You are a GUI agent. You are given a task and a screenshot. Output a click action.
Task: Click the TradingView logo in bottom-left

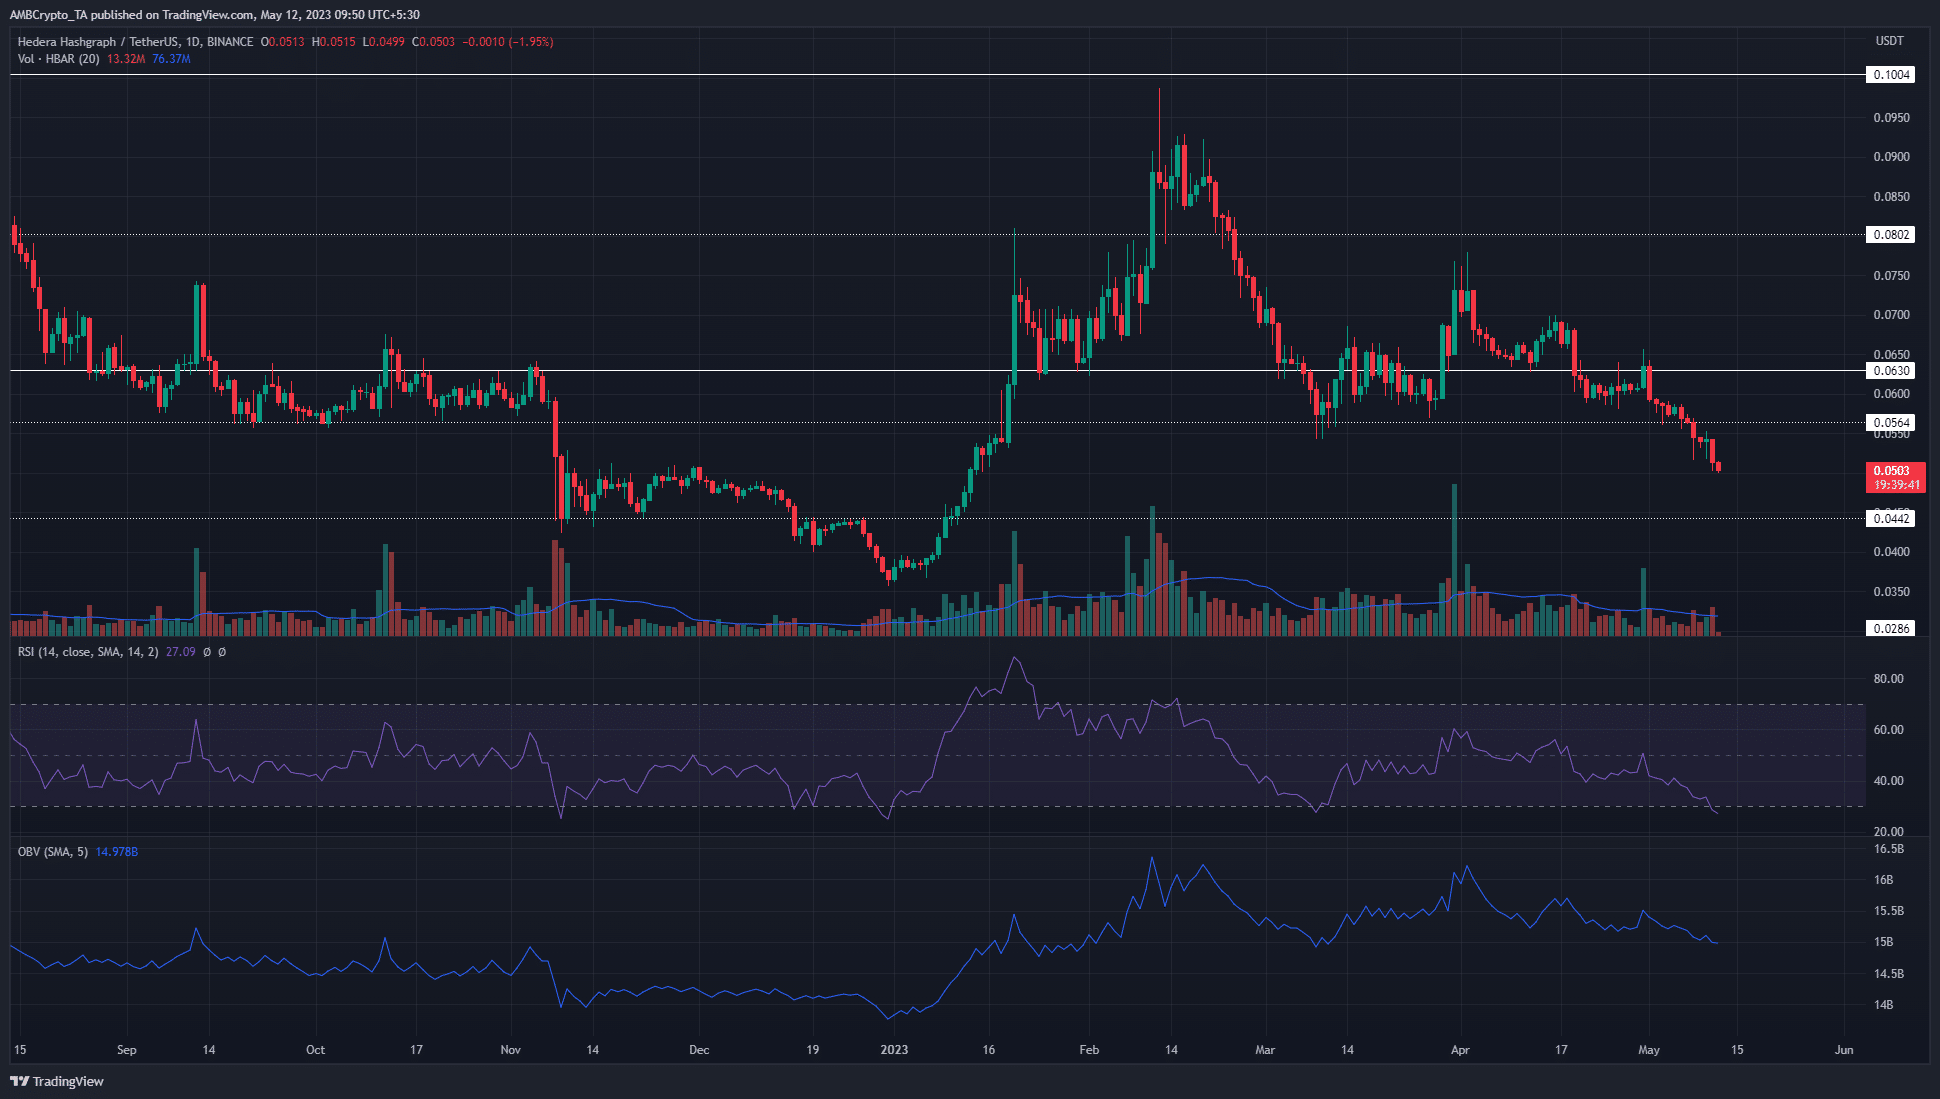[x=57, y=1081]
